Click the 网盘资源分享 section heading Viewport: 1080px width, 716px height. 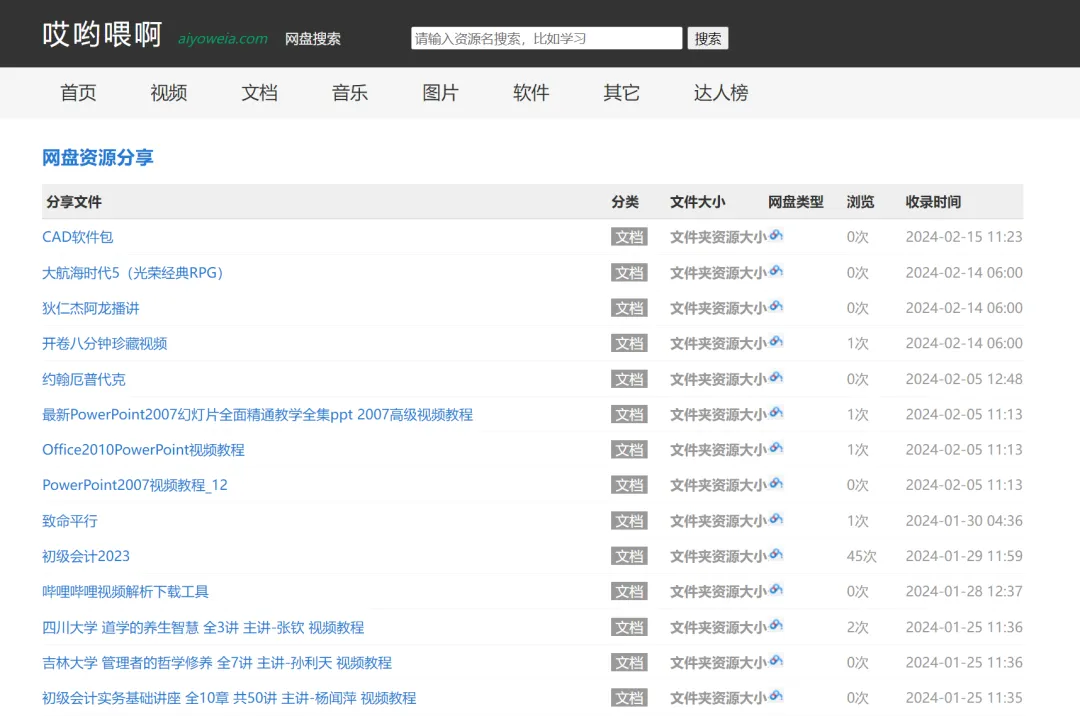click(x=98, y=157)
